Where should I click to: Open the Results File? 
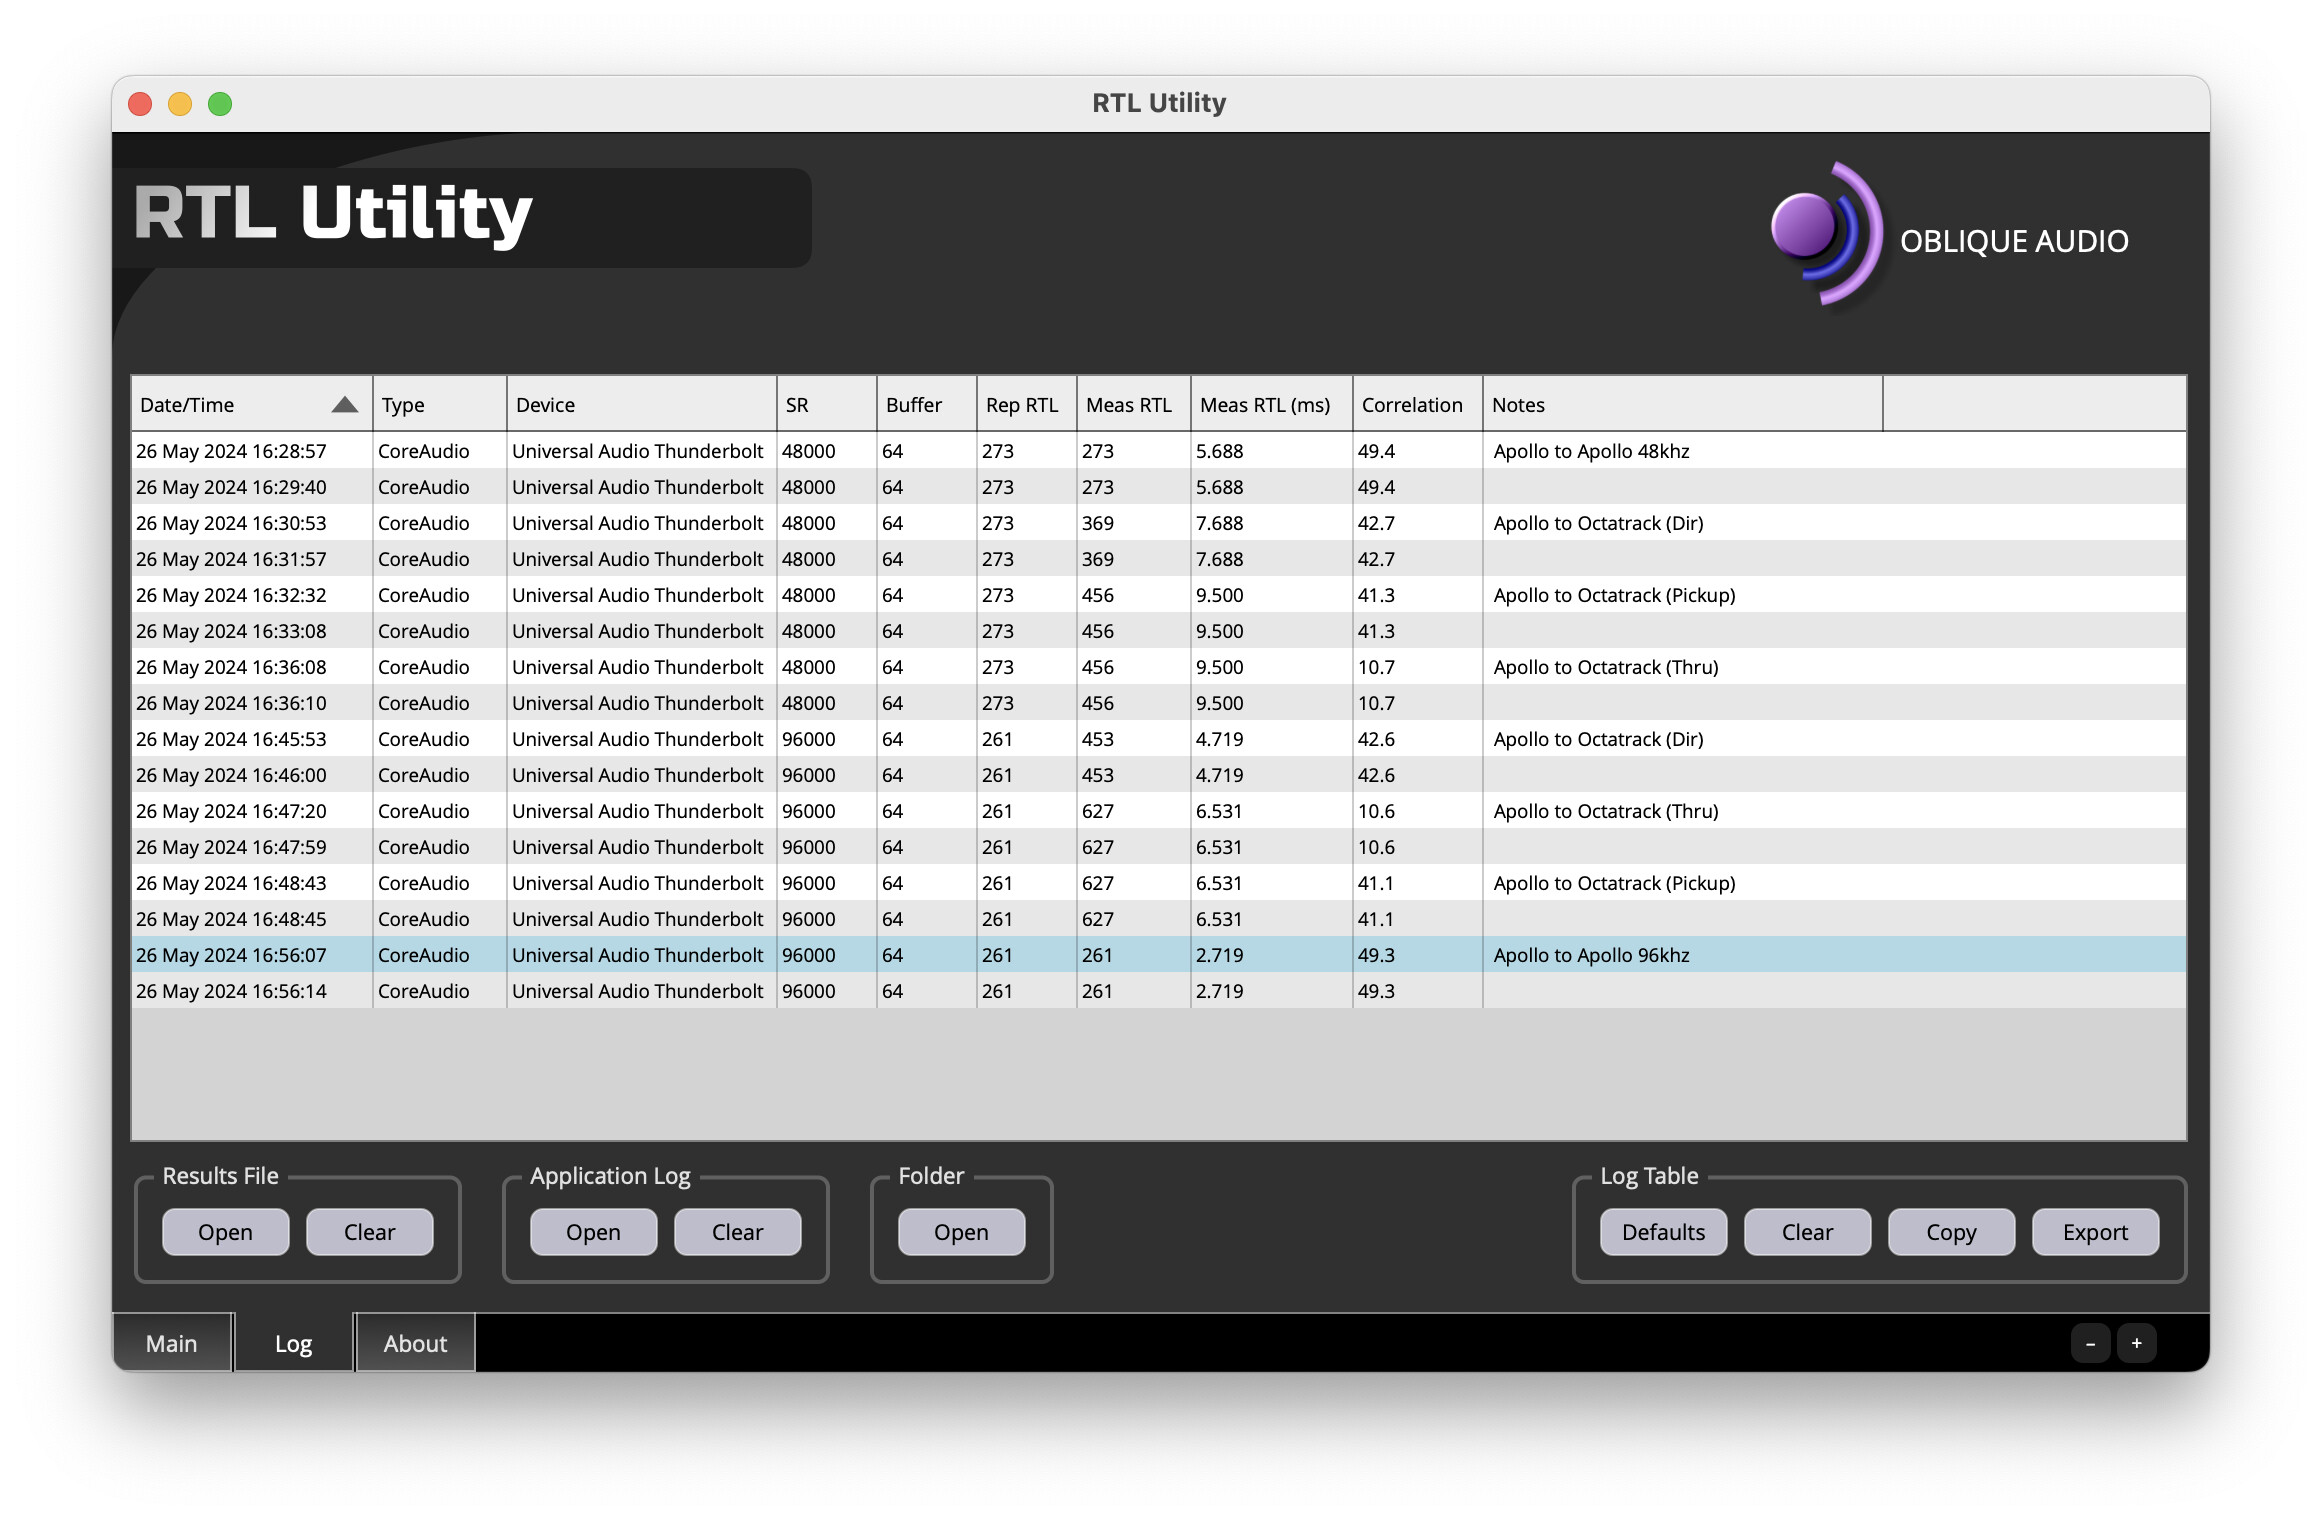(x=225, y=1232)
